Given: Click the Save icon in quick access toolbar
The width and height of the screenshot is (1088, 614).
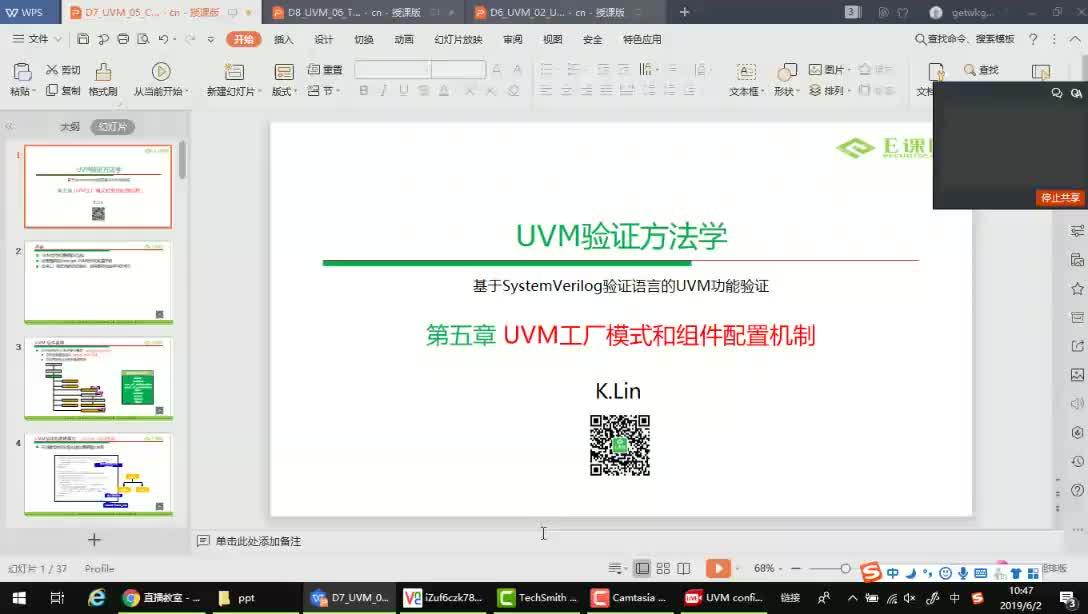Looking at the screenshot, I should pos(83,39).
